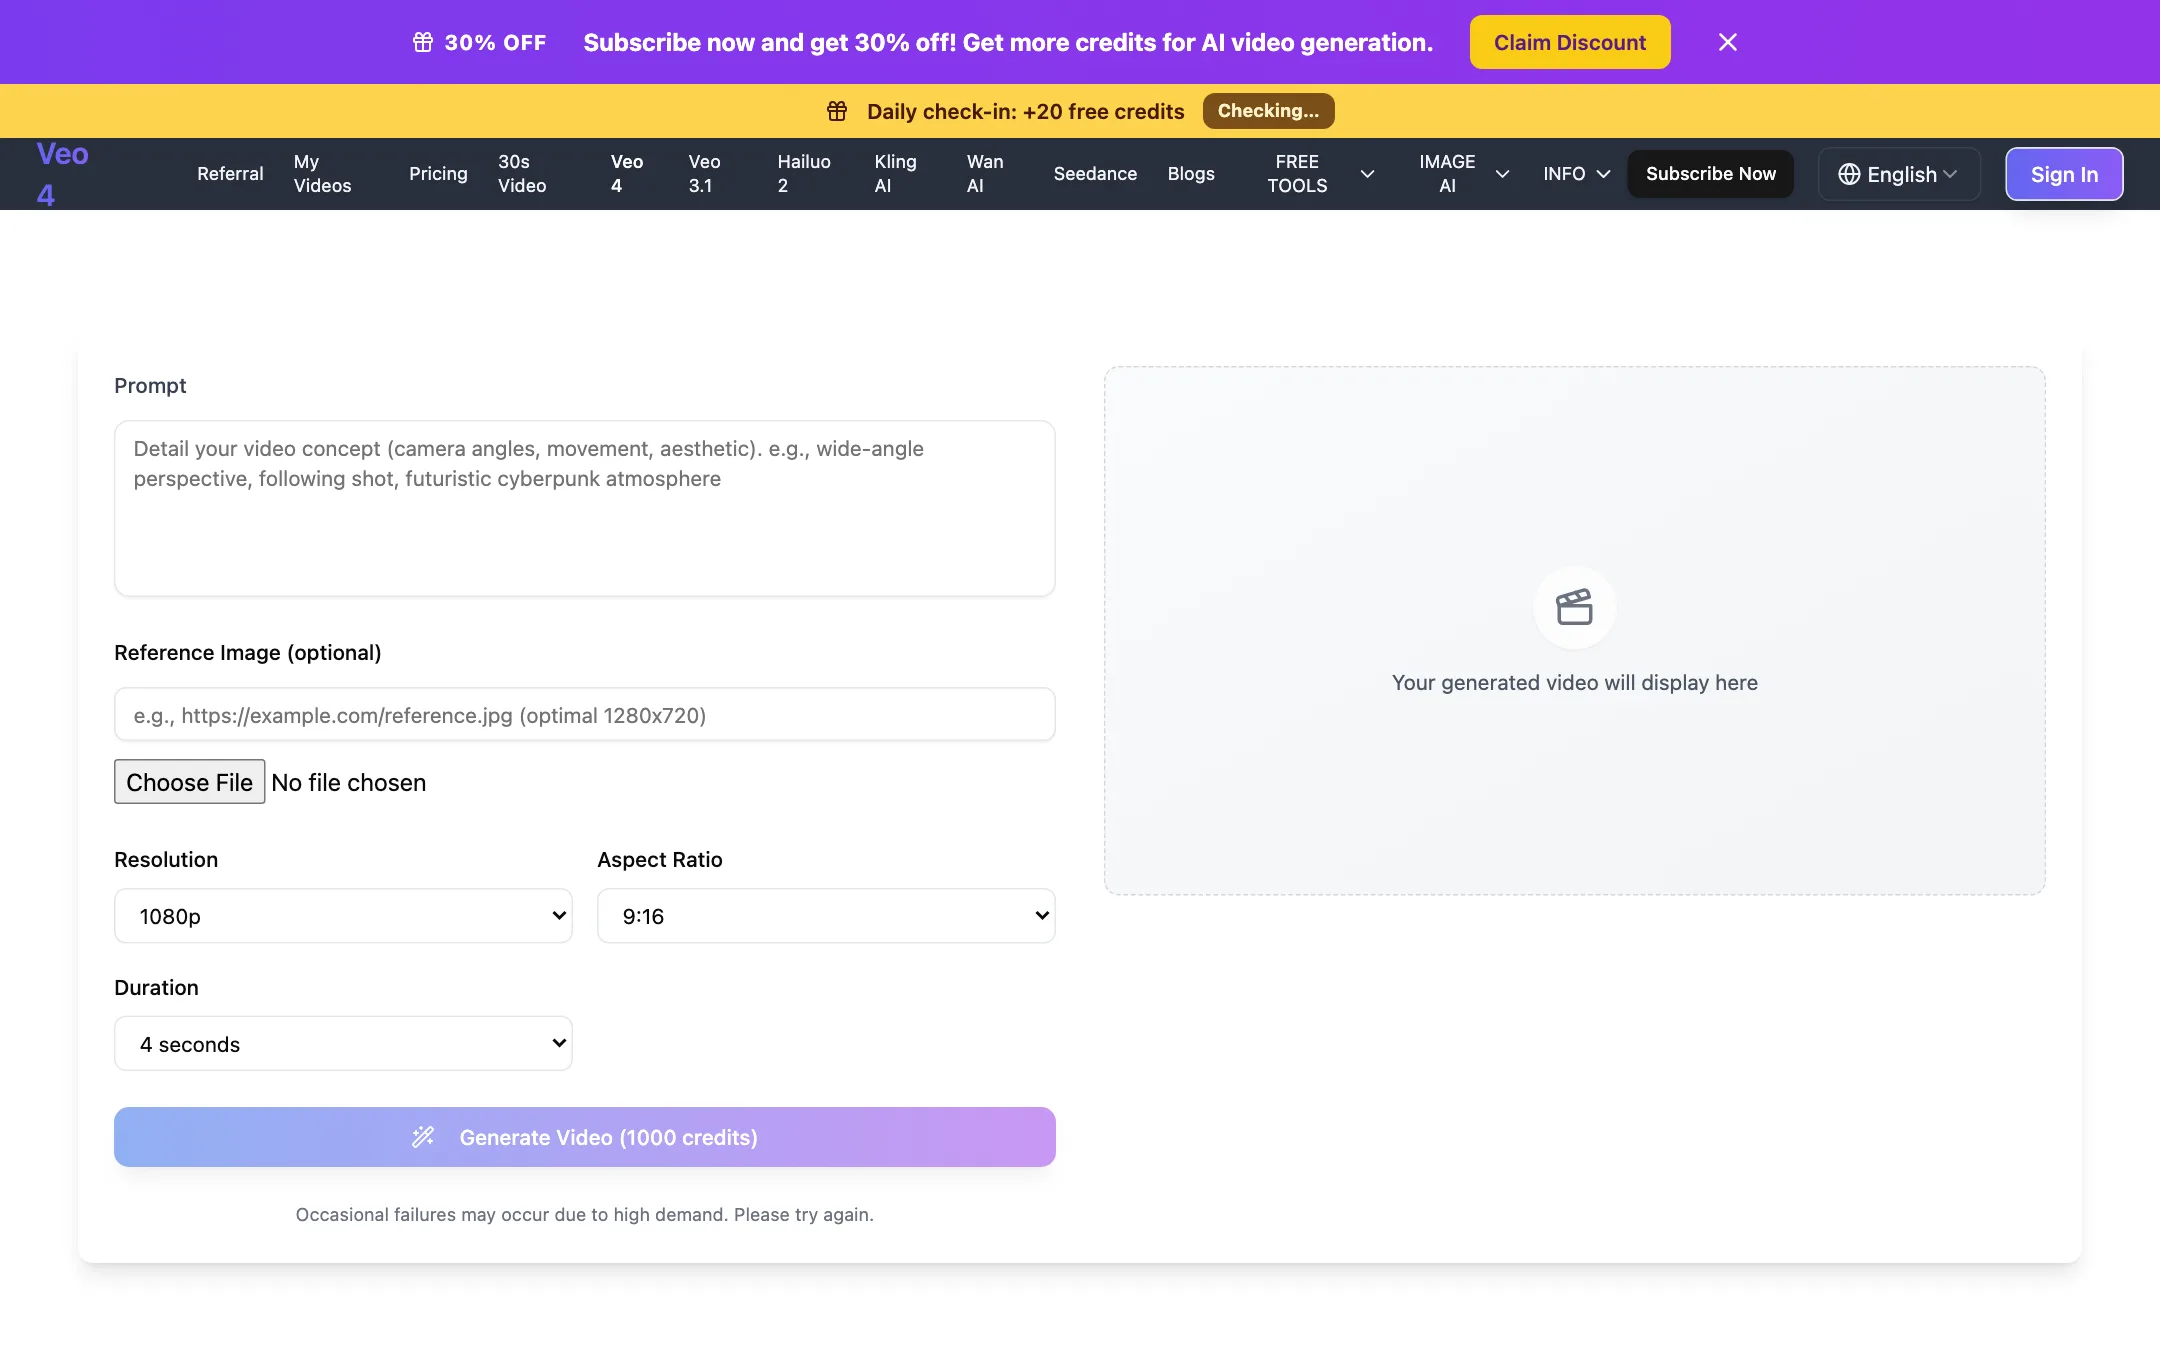Open Hailuo 2 model page
2160x1350 pixels.
click(x=804, y=174)
